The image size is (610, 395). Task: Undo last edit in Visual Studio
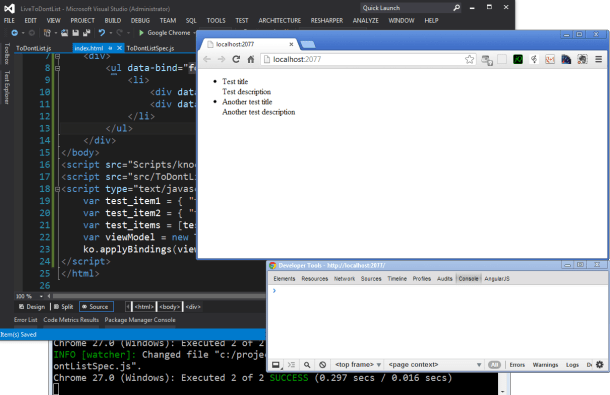point(102,33)
